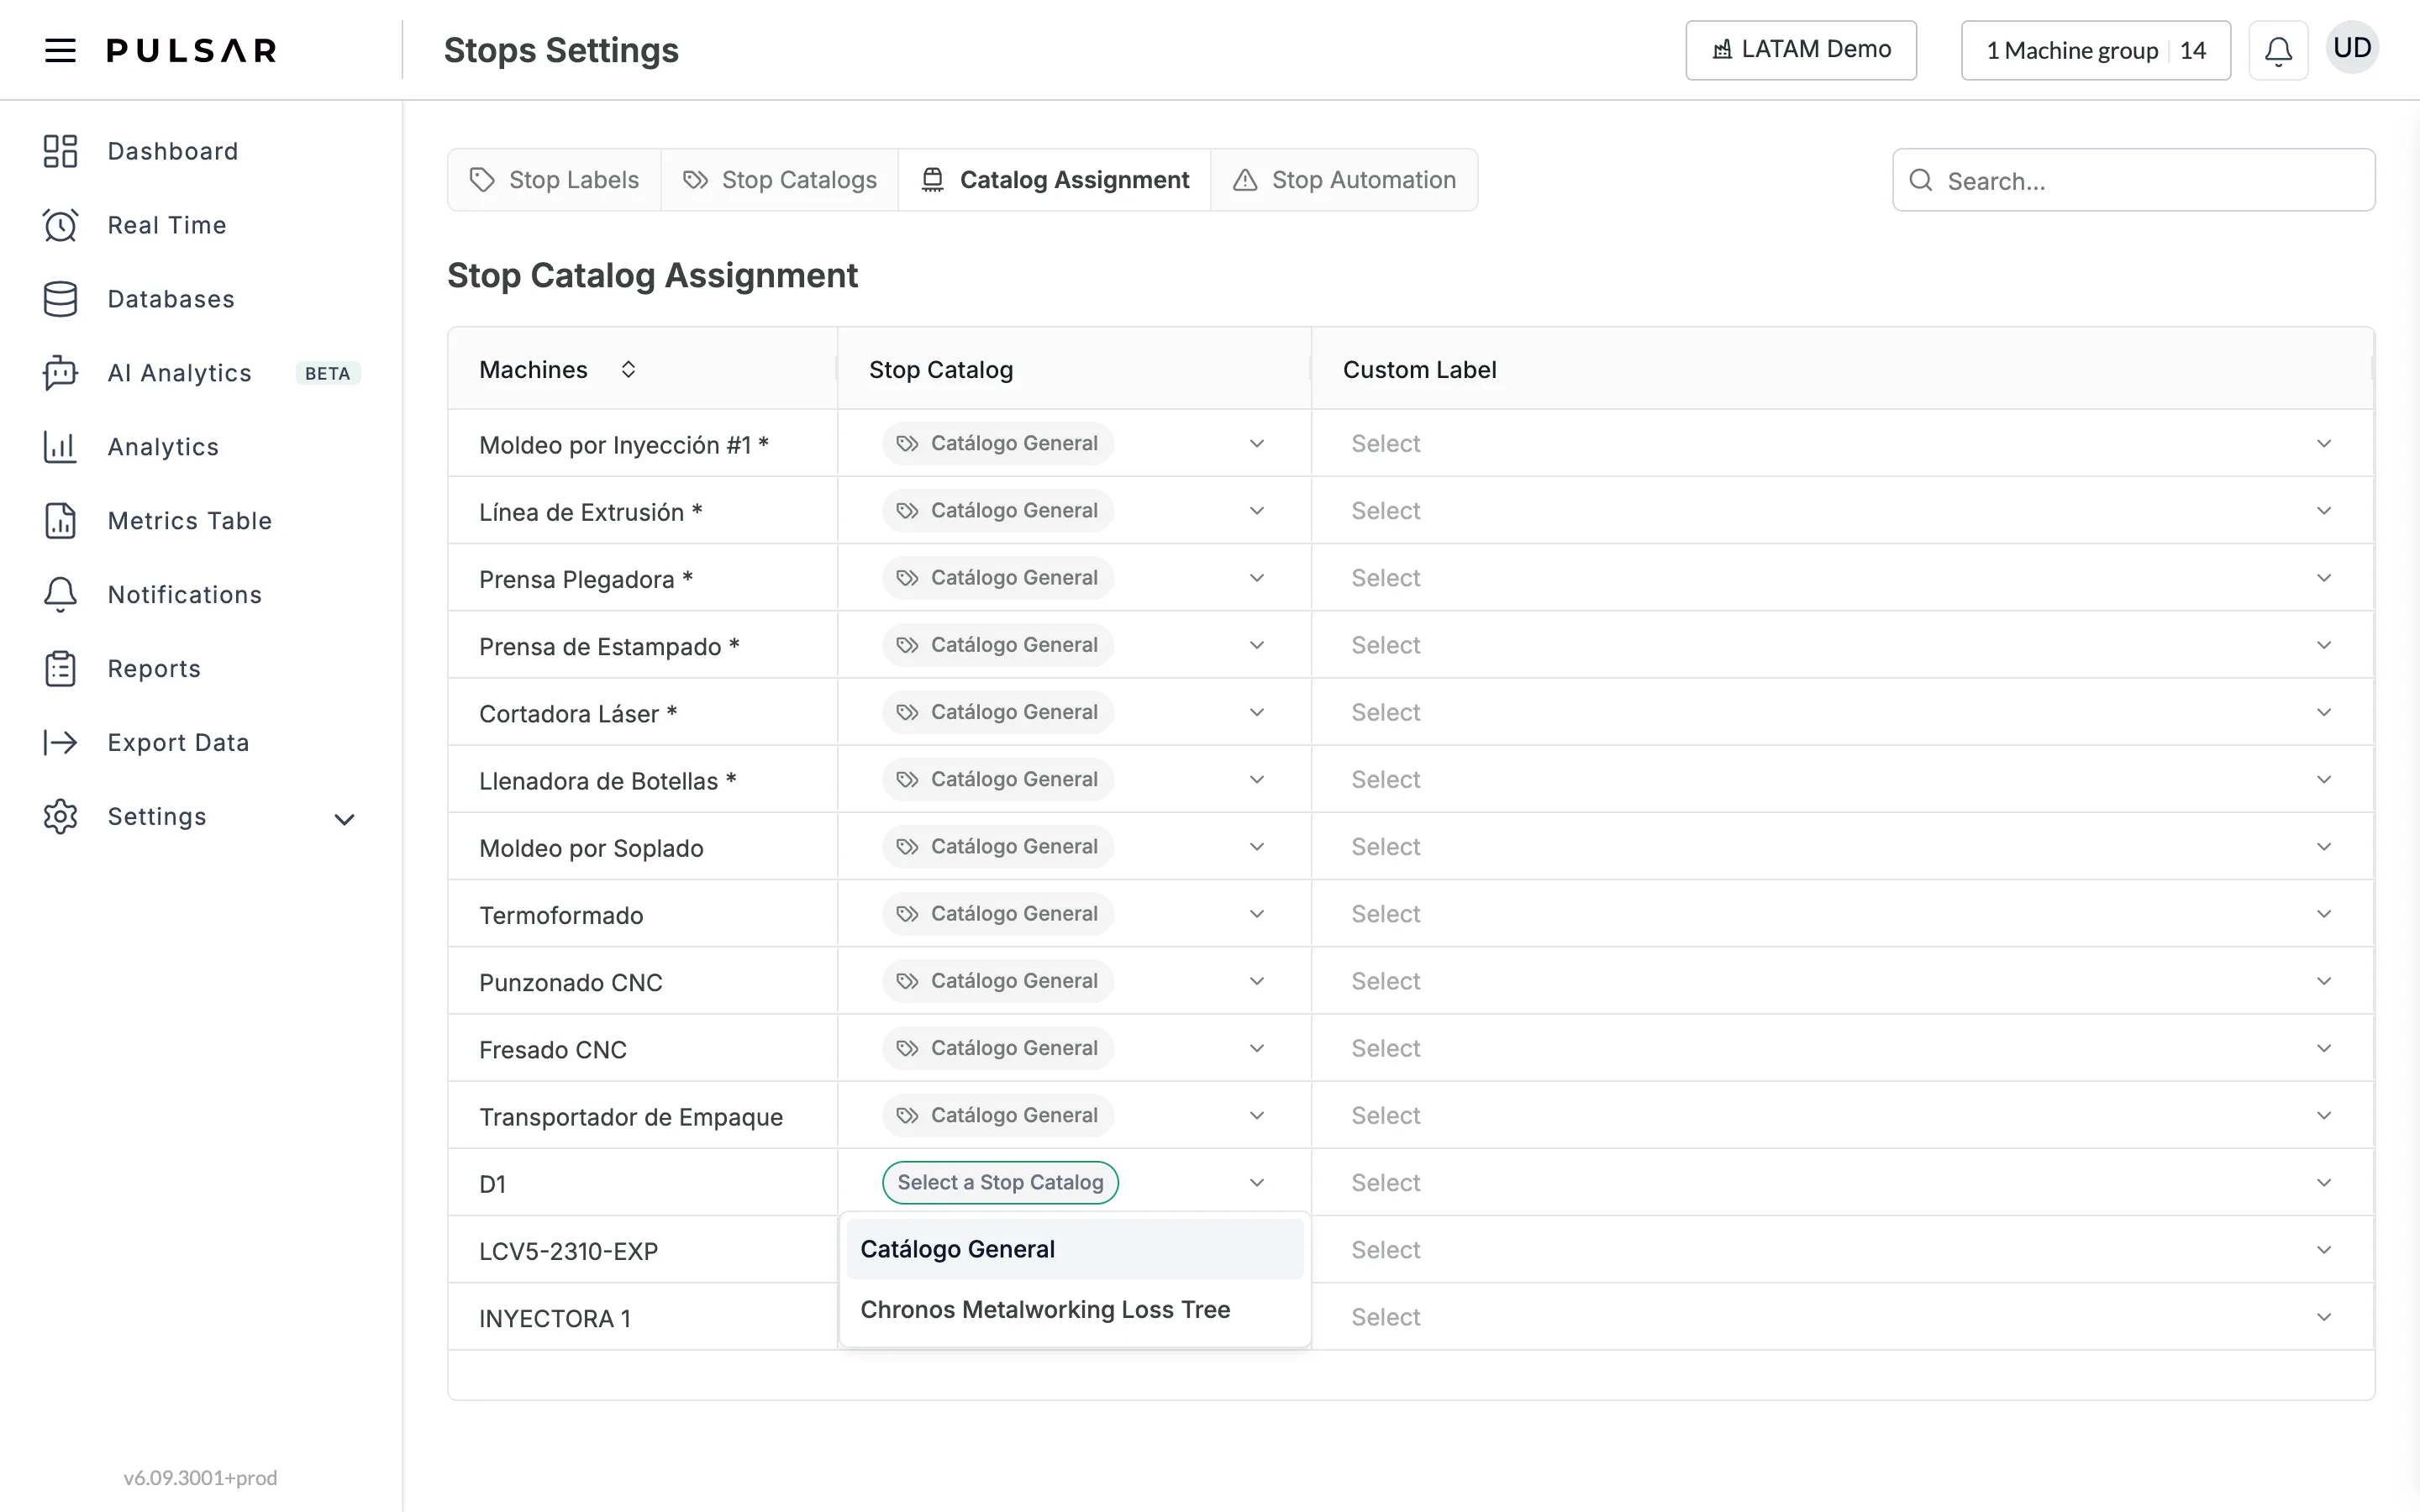The height and width of the screenshot is (1512, 2420).
Task: Click tag icon in Fresado CNC catalog
Action: tap(907, 1048)
